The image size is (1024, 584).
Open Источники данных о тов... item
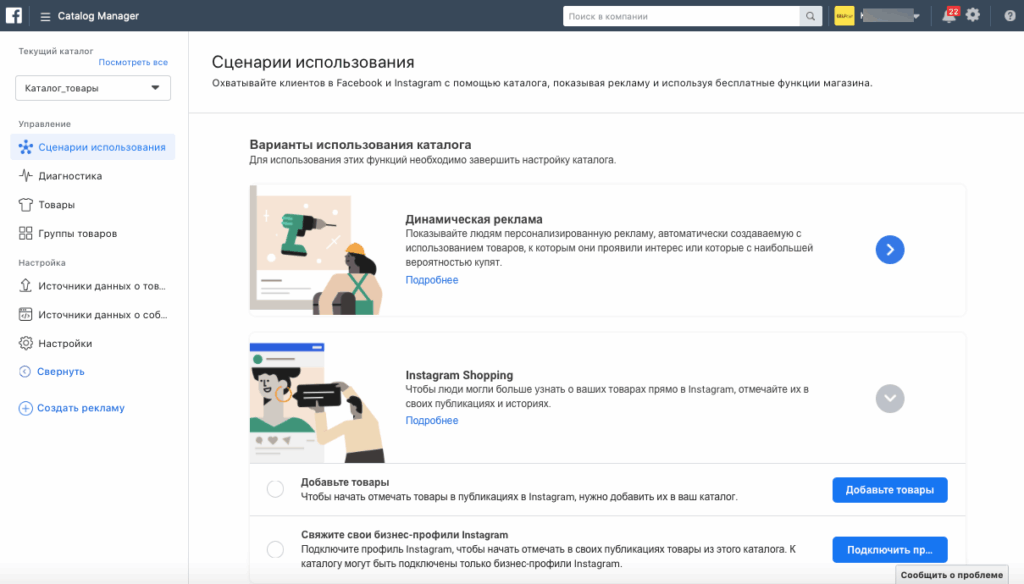(x=102, y=285)
